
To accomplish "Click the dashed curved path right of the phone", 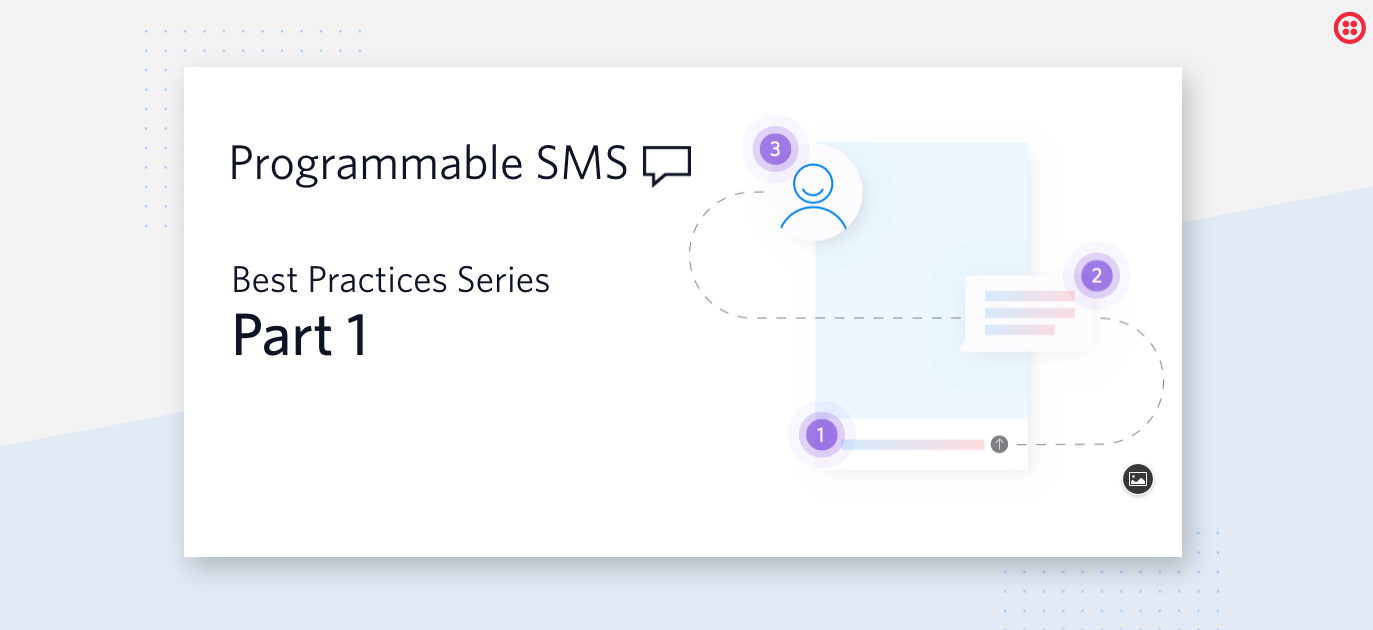I will click(1130, 380).
